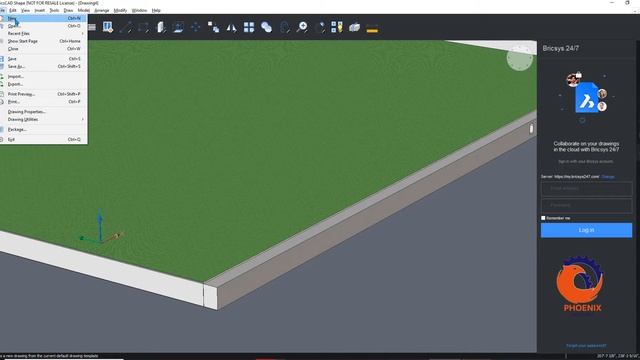Click the push-pull surface tool icon
This screenshot has width=640, height=360.
[178, 27]
